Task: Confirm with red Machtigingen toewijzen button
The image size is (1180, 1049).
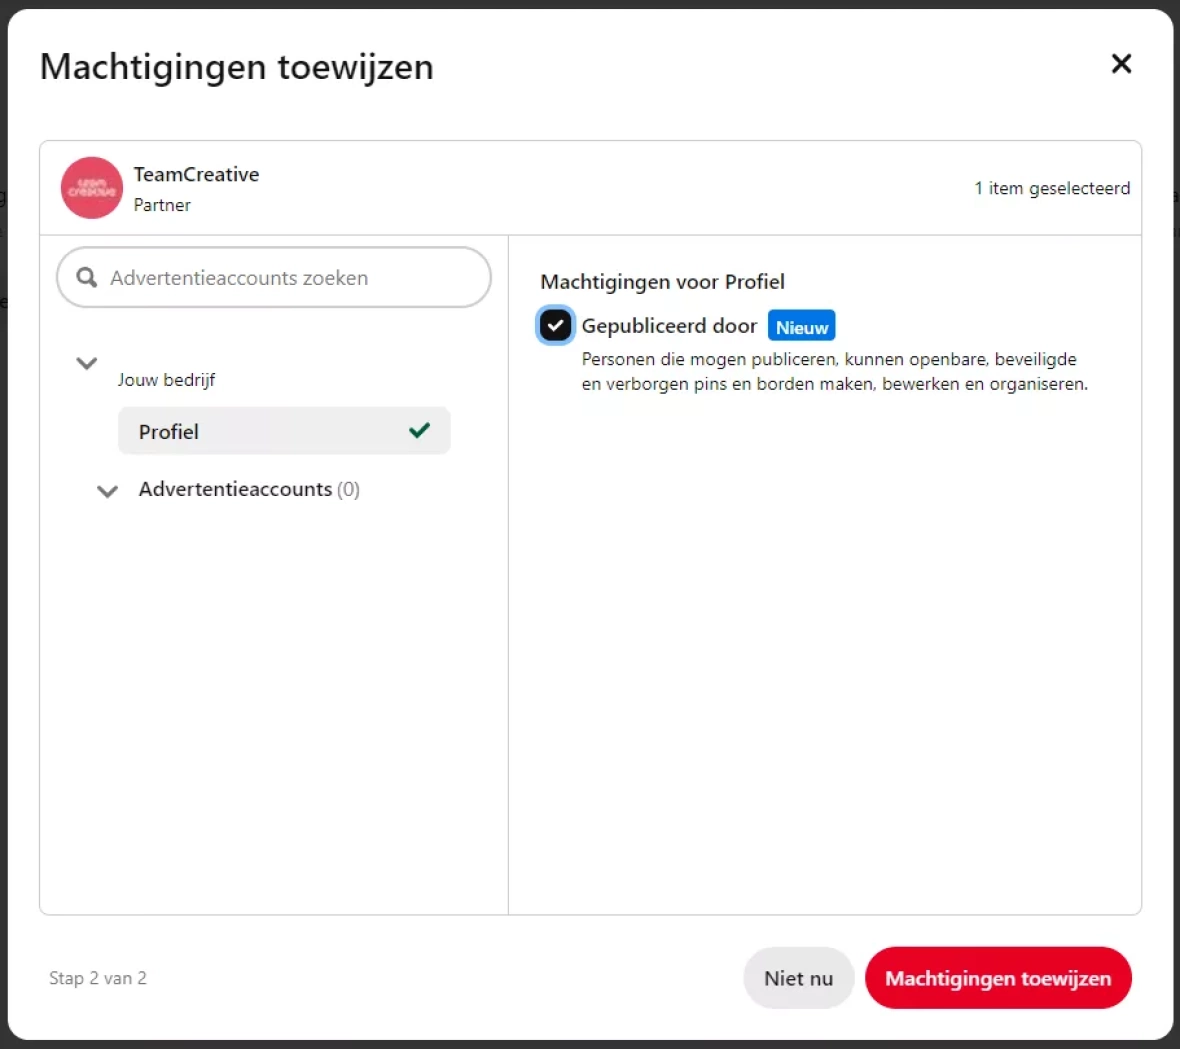Action: pos(998,978)
